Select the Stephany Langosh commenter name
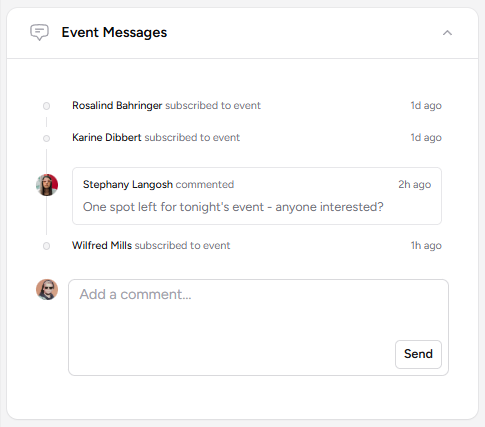485x427 pixels. 128,184
